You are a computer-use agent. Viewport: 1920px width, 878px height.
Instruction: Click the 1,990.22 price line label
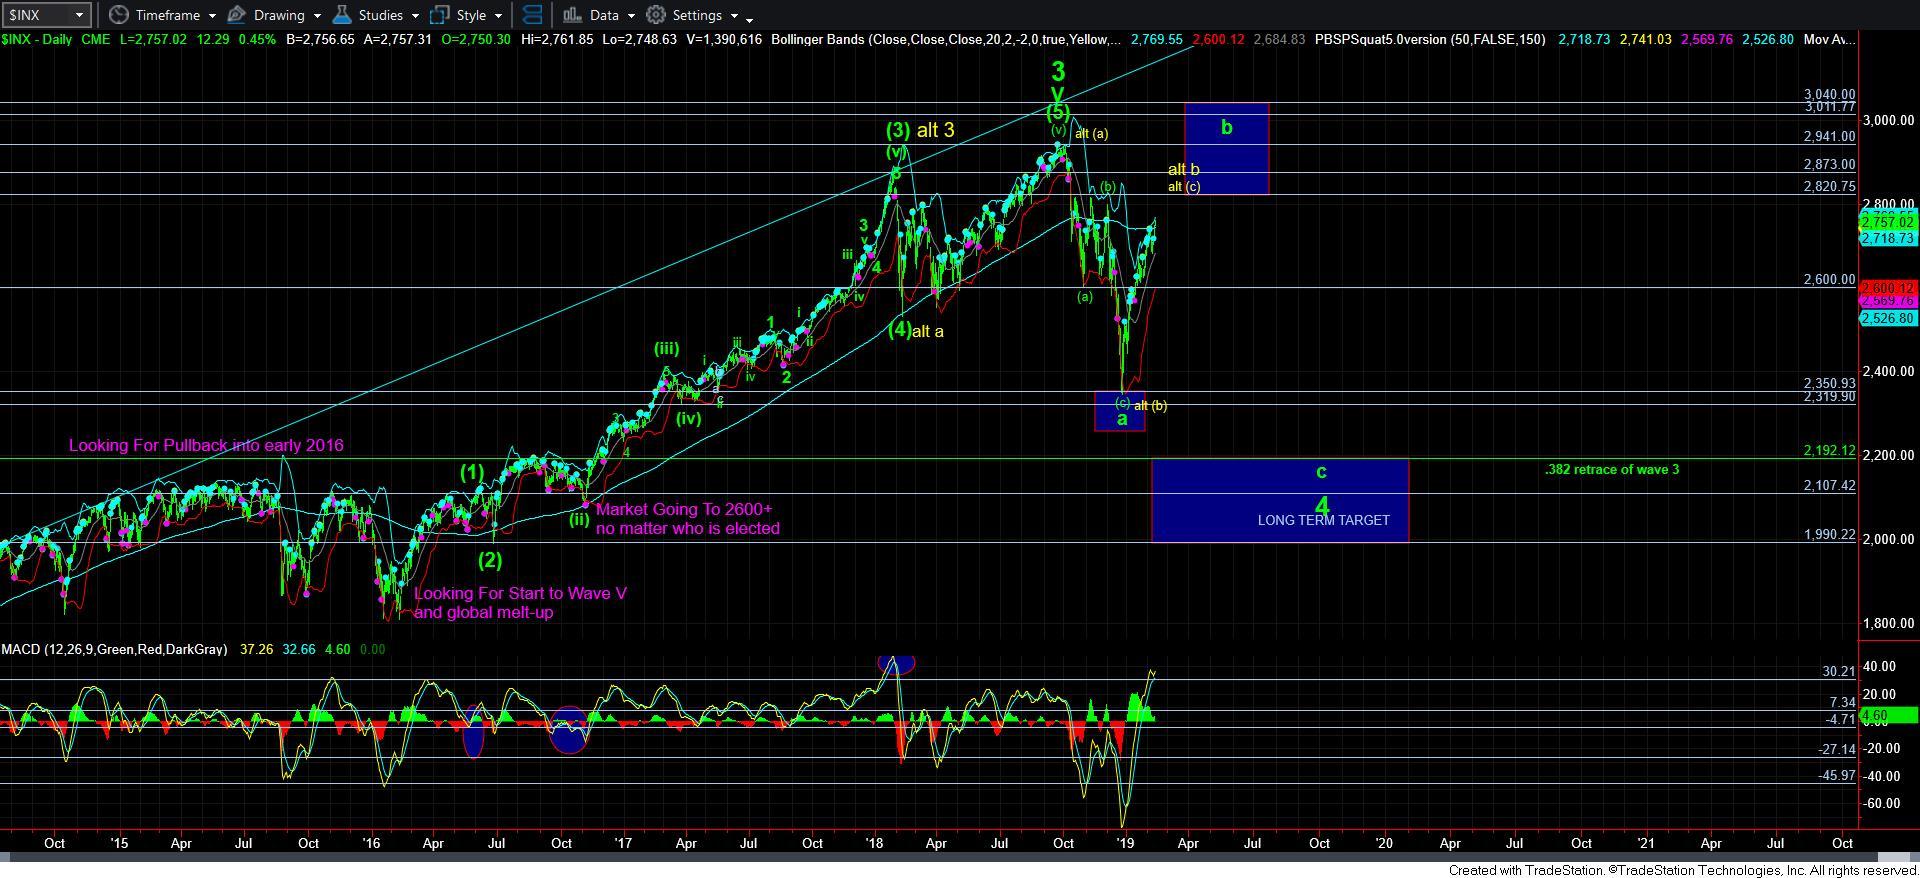(1830, 535)
